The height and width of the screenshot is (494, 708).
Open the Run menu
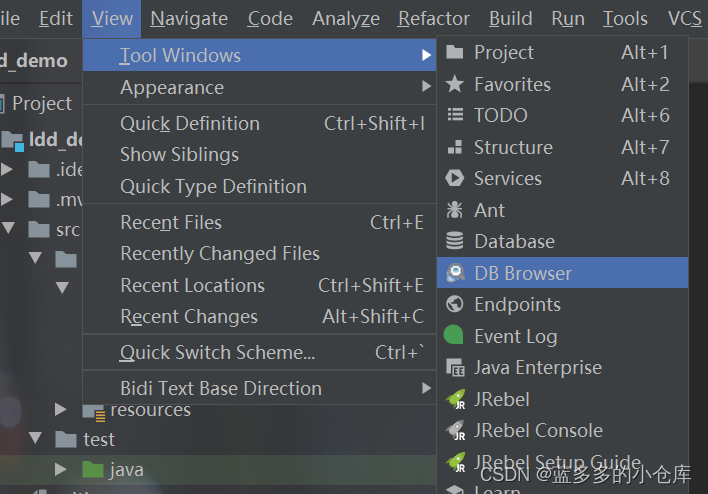pos(568,19)
